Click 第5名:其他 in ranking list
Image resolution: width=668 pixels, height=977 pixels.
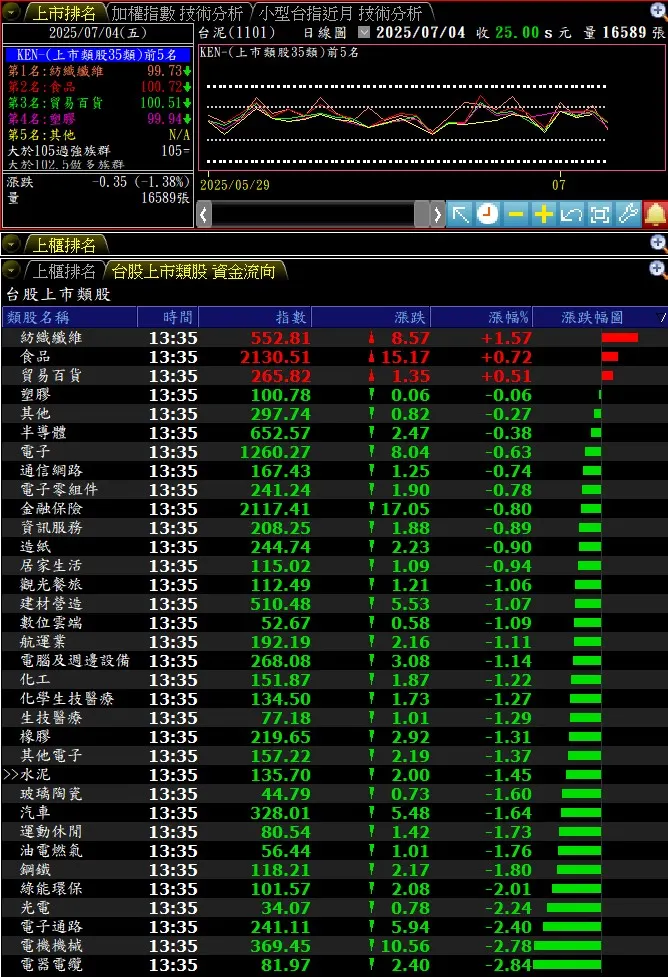[x=97, y=135]
